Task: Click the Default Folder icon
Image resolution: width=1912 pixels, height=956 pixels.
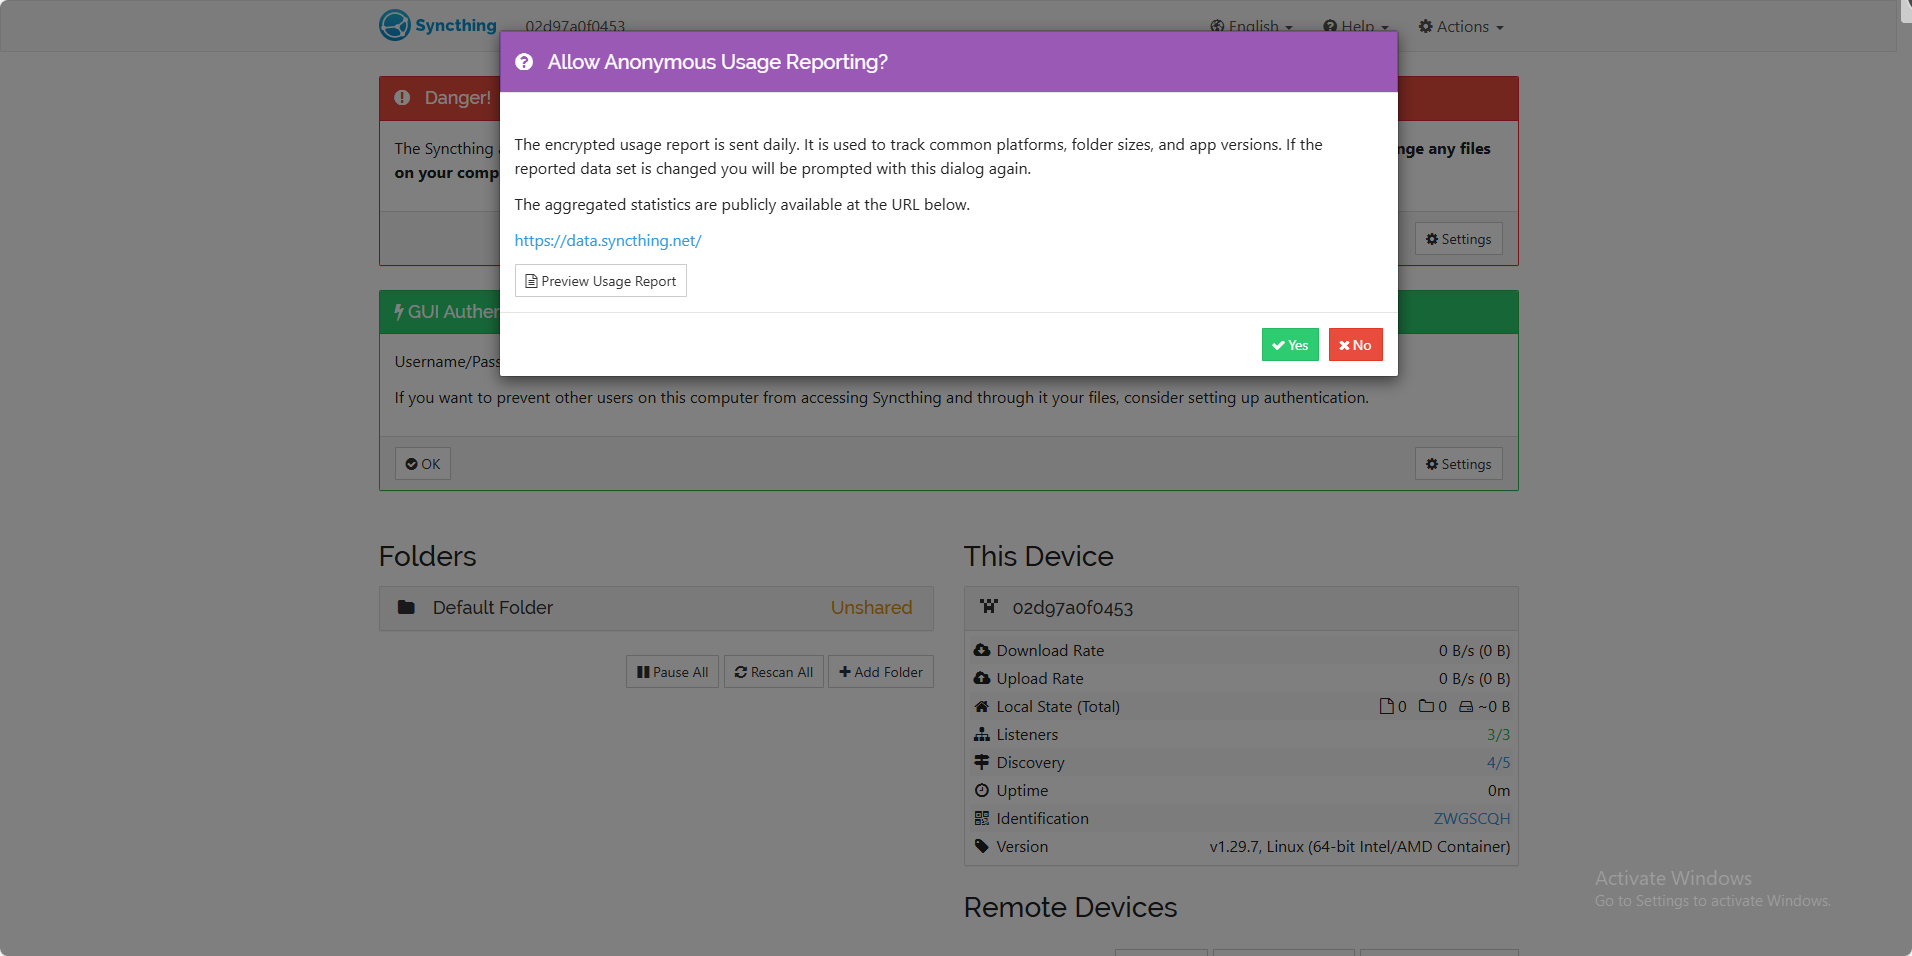Action: [406, 607]
